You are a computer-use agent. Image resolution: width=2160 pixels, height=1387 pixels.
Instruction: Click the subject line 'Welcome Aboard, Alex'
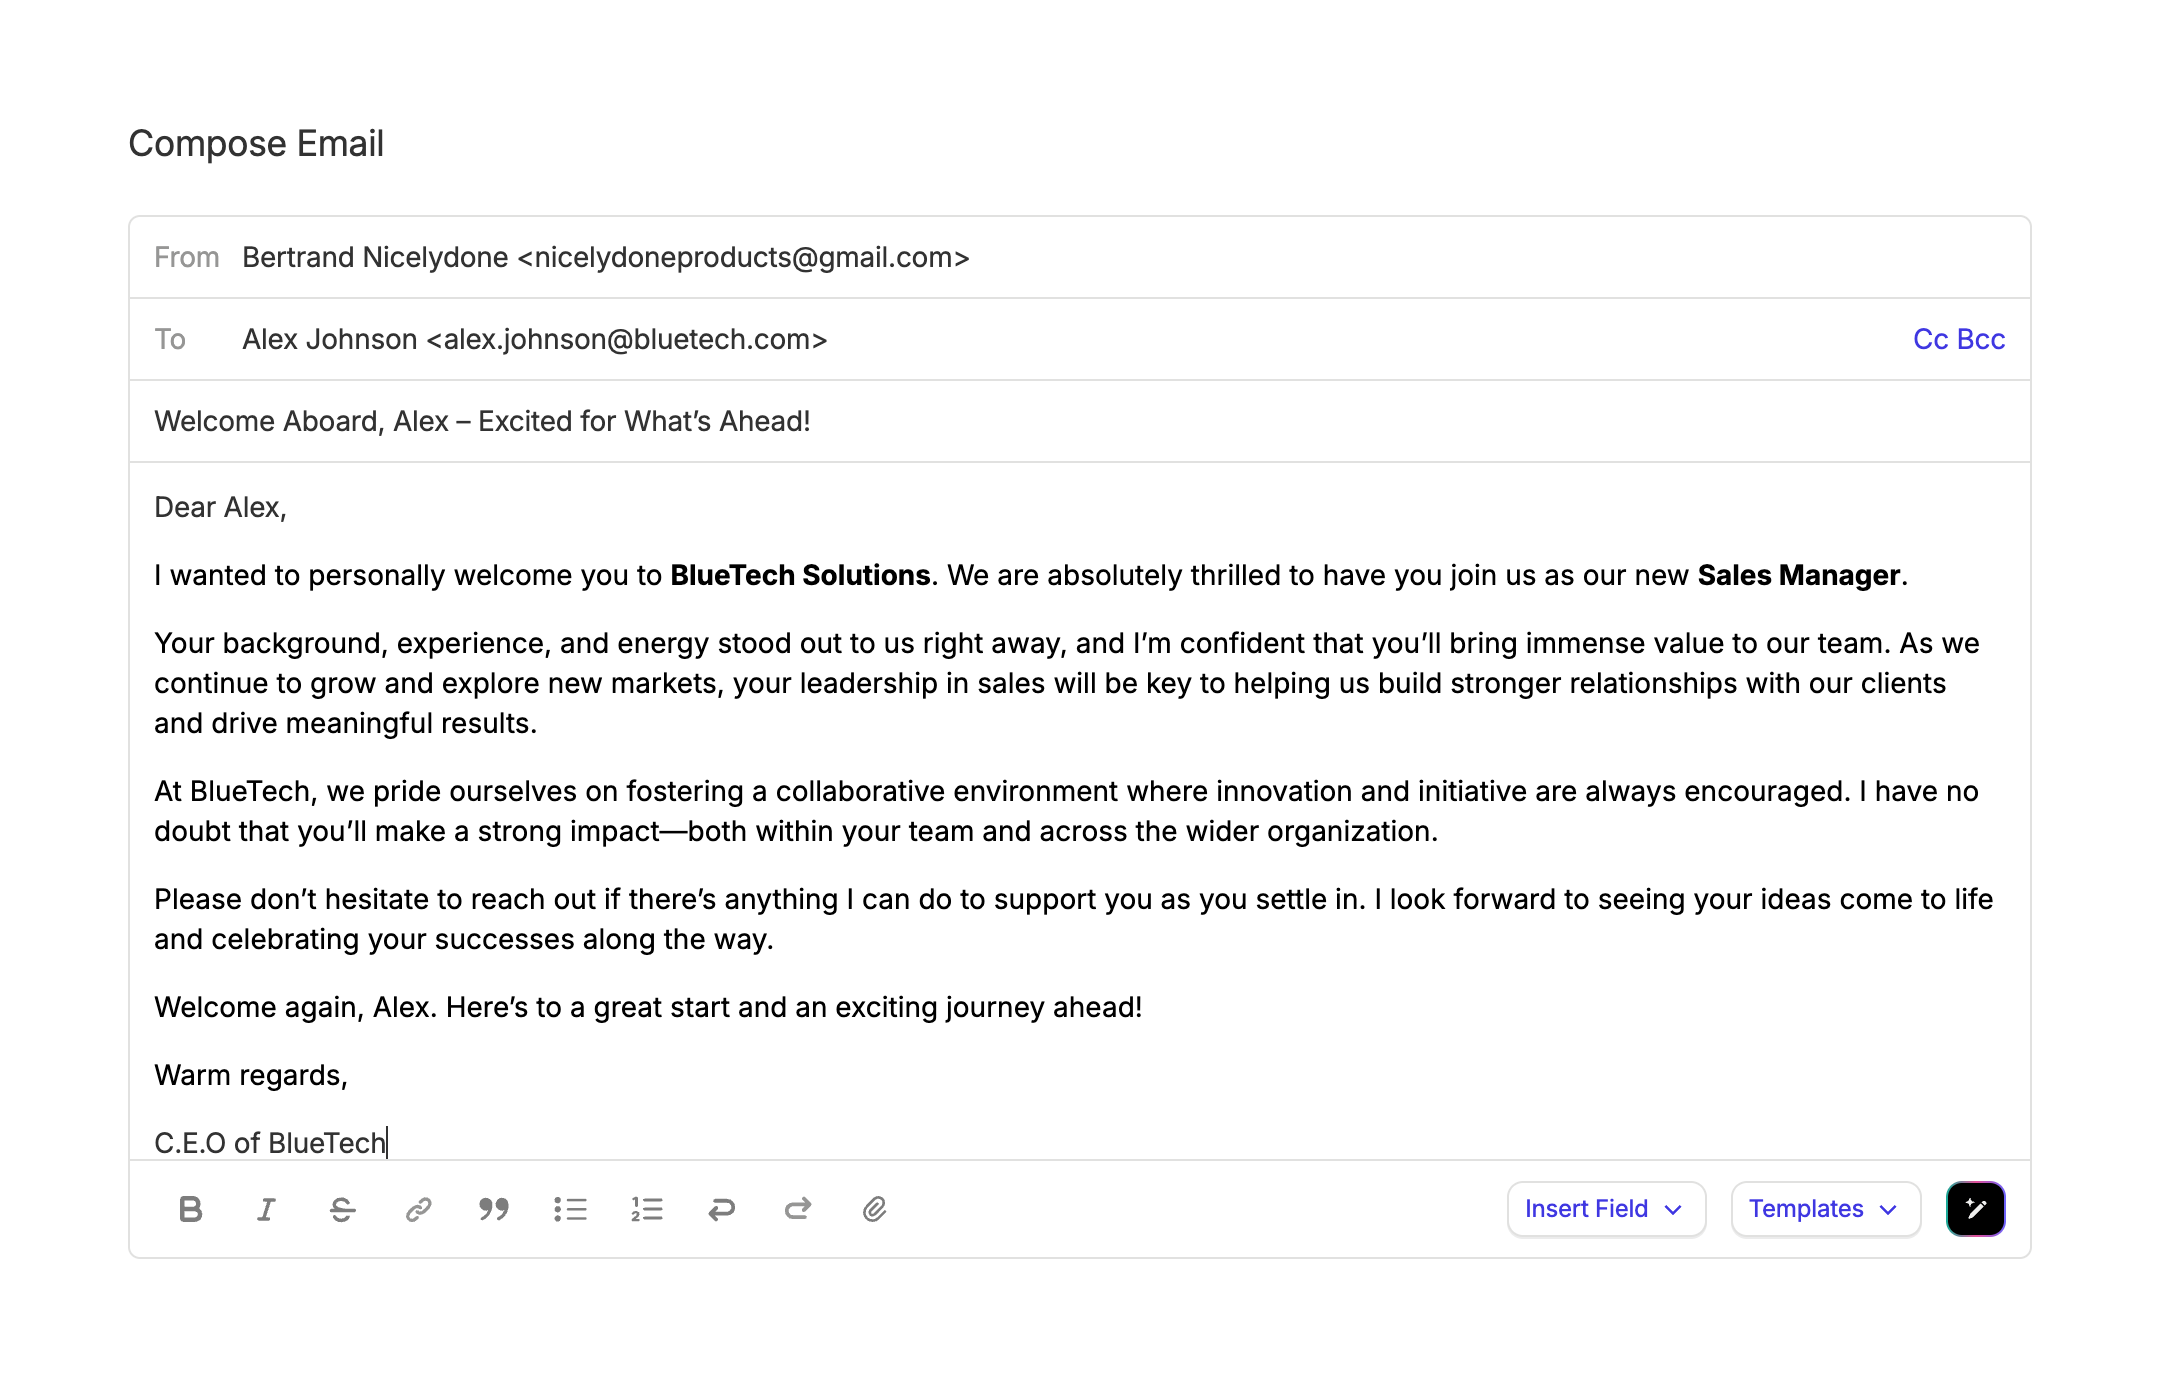[482, 422]
